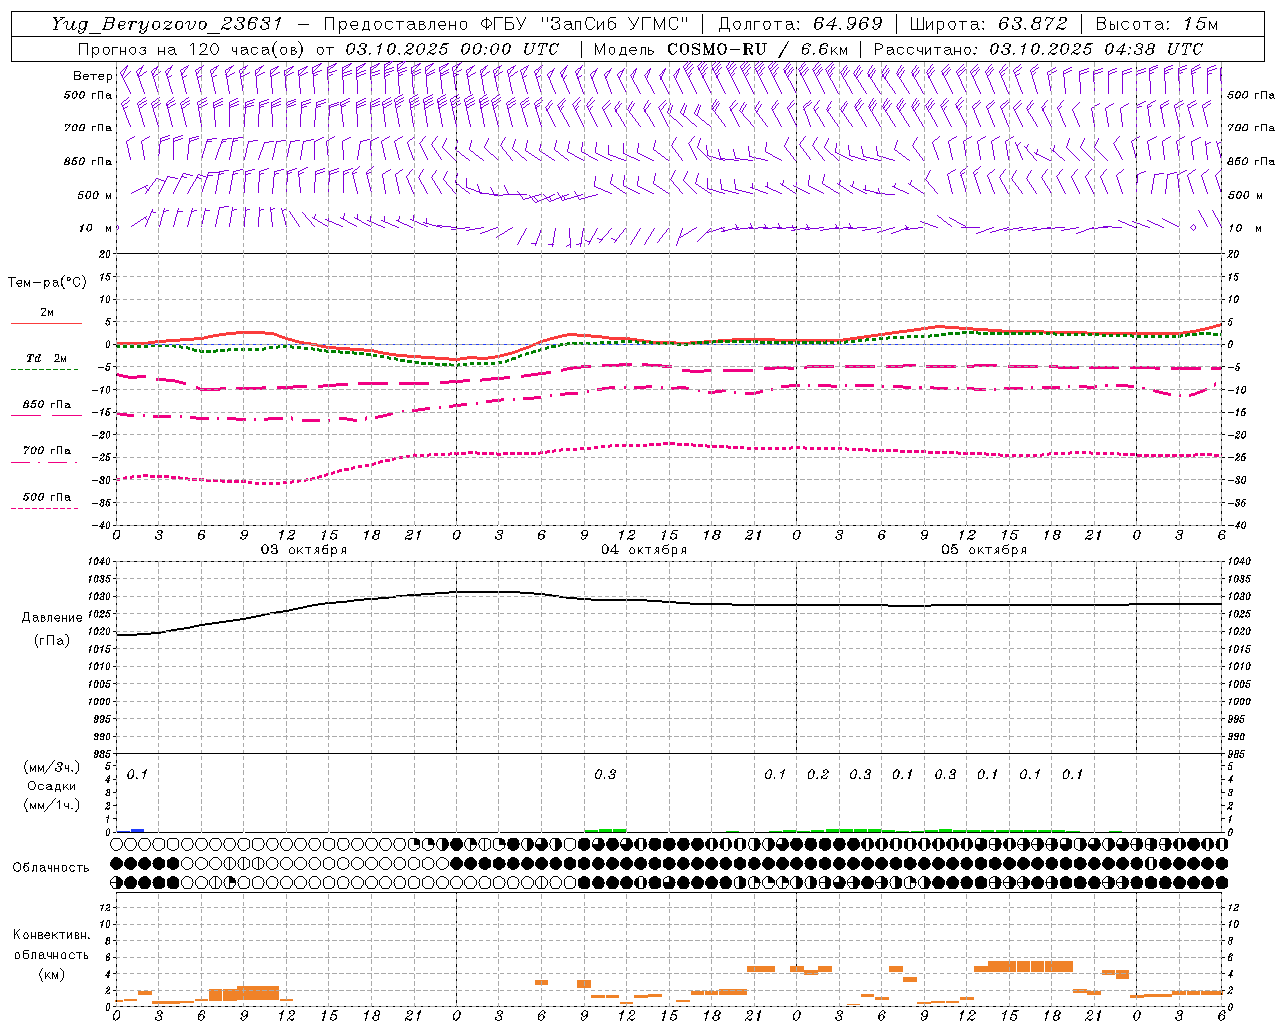Select the '04 октября' date label

pos(644,550)
